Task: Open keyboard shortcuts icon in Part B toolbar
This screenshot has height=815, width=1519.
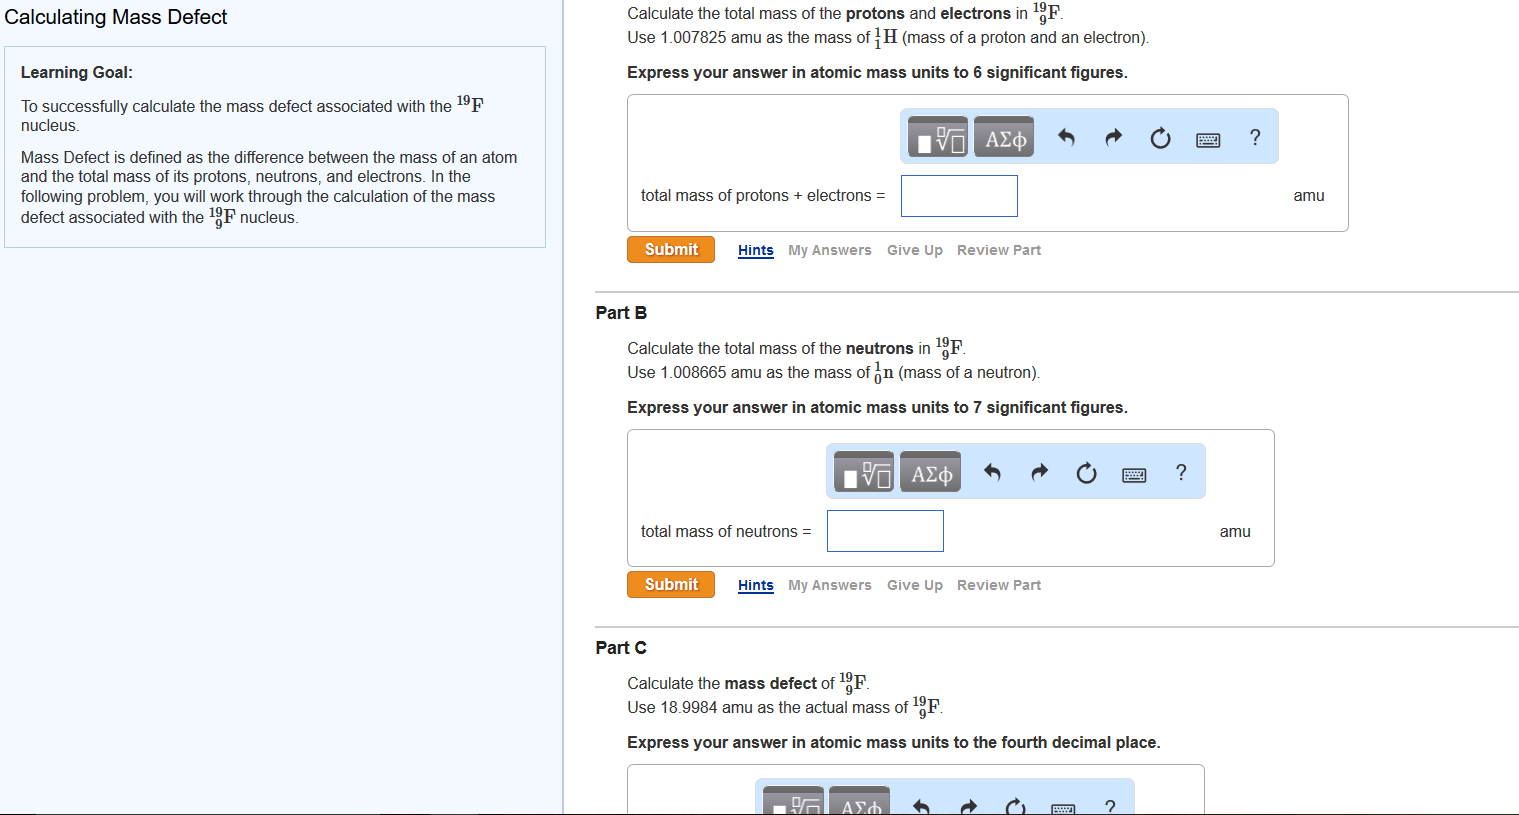Action: click(x=1134, y=475)
